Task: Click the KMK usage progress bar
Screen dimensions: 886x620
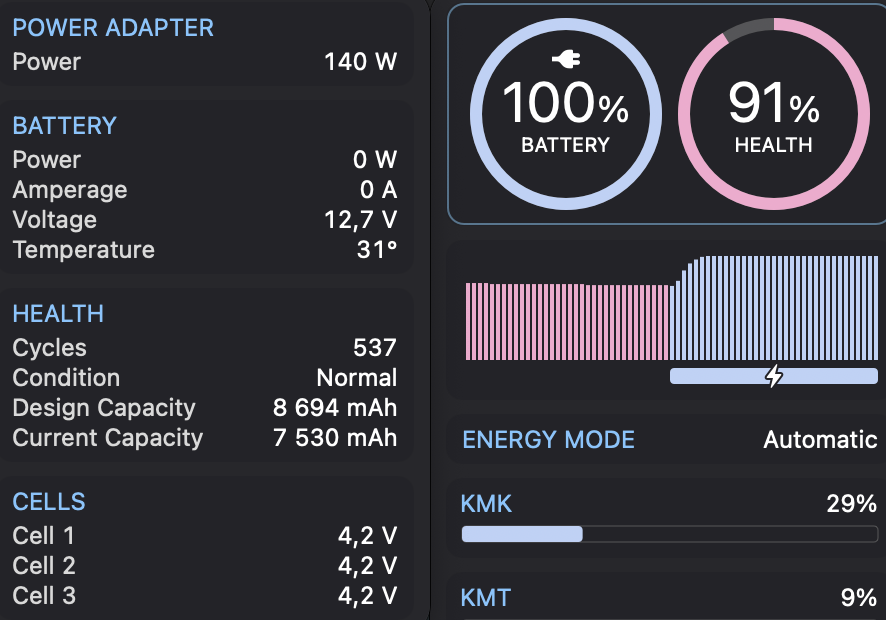Action: pos(669,534)
